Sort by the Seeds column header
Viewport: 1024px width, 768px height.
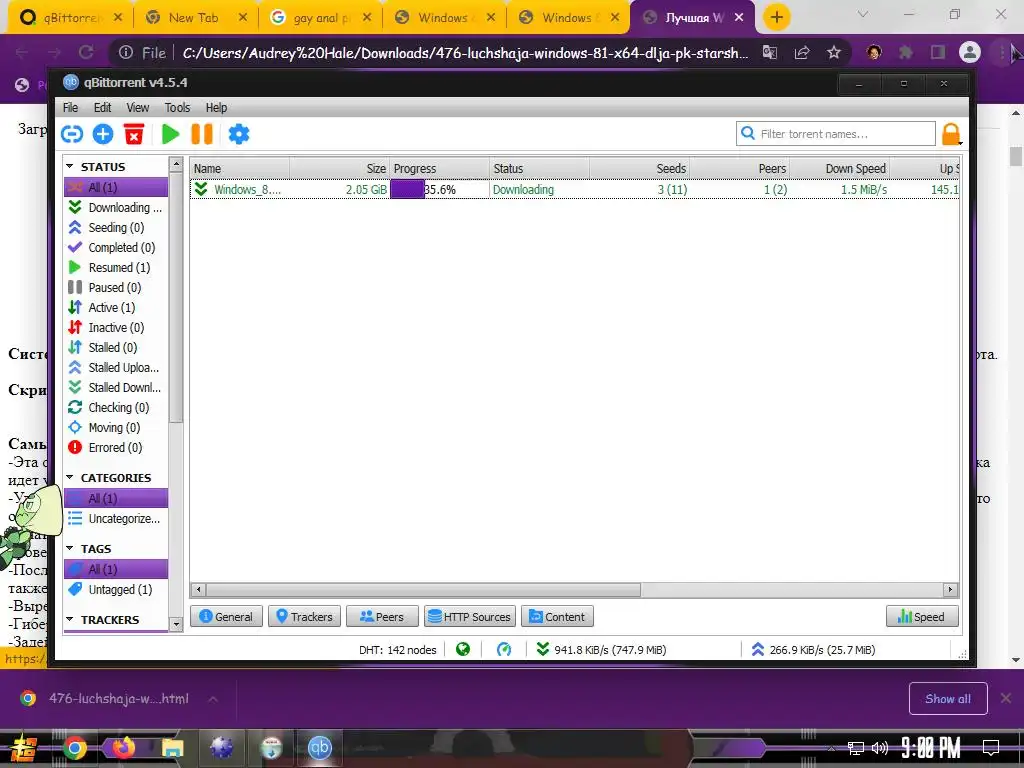640,168
